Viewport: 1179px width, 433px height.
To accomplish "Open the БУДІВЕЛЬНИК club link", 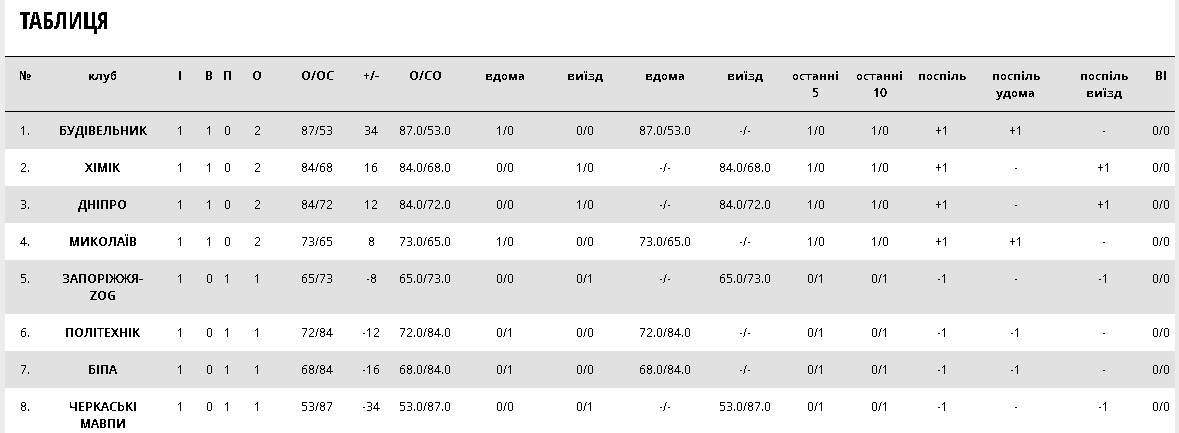I will [x=103, y=130].
